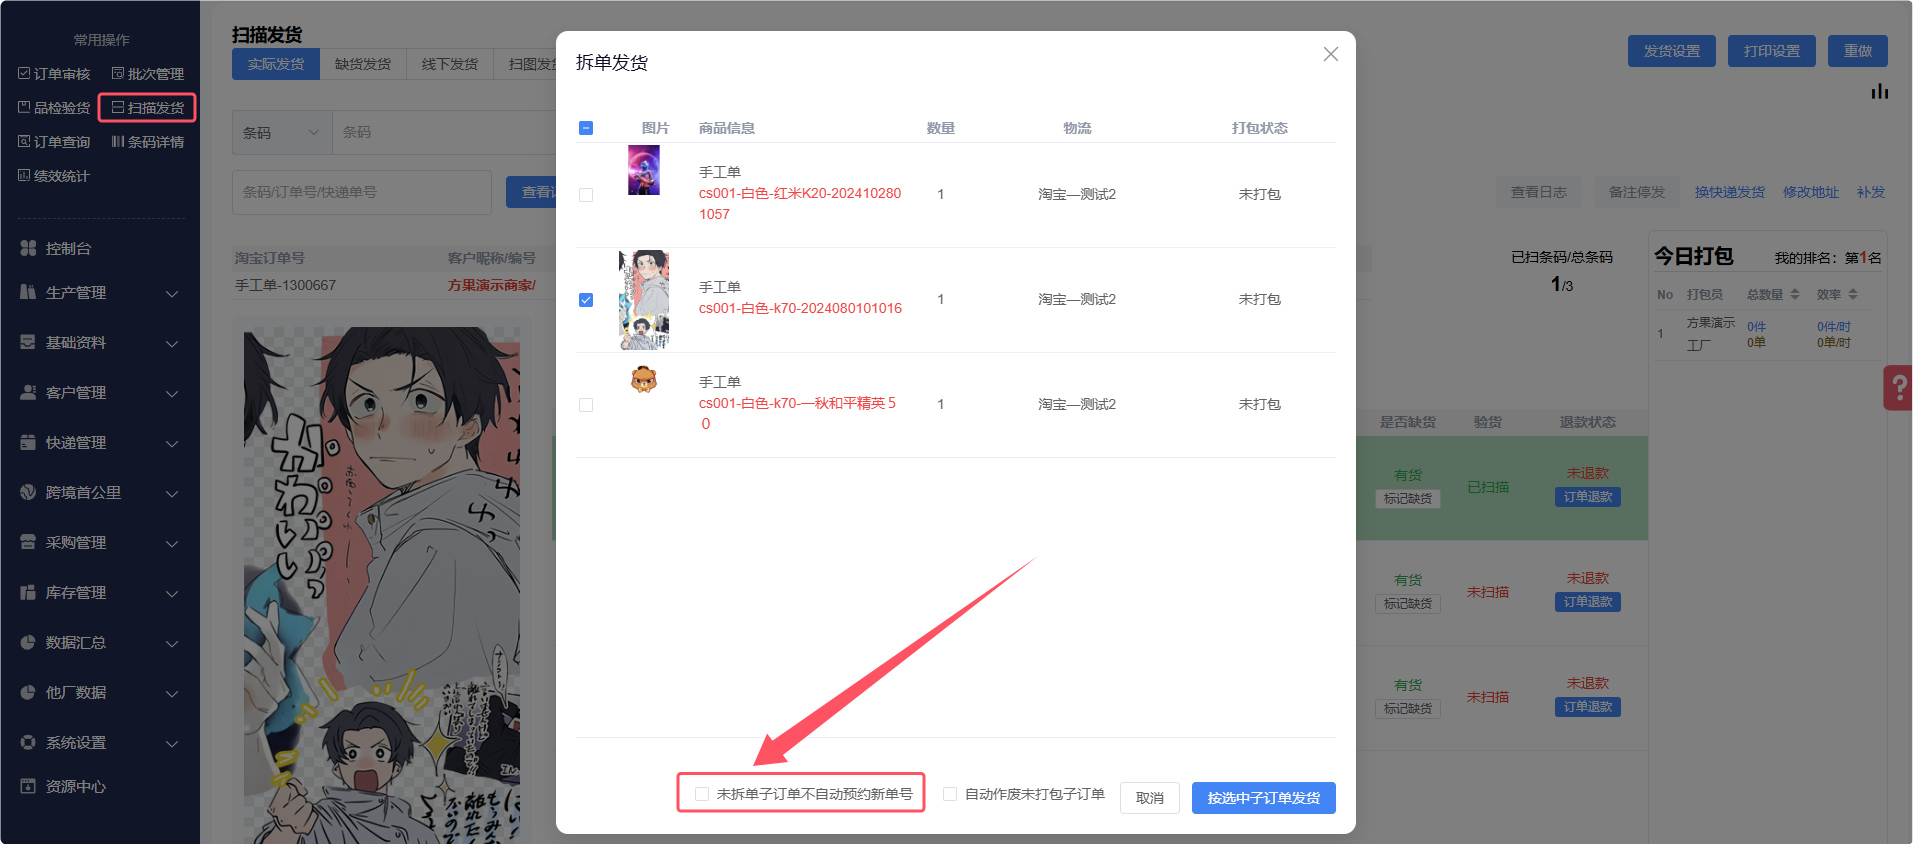Open 绩效统计 in the sidebar
The height and width of the screenshot is (844, 1913).
click(54, 176)
